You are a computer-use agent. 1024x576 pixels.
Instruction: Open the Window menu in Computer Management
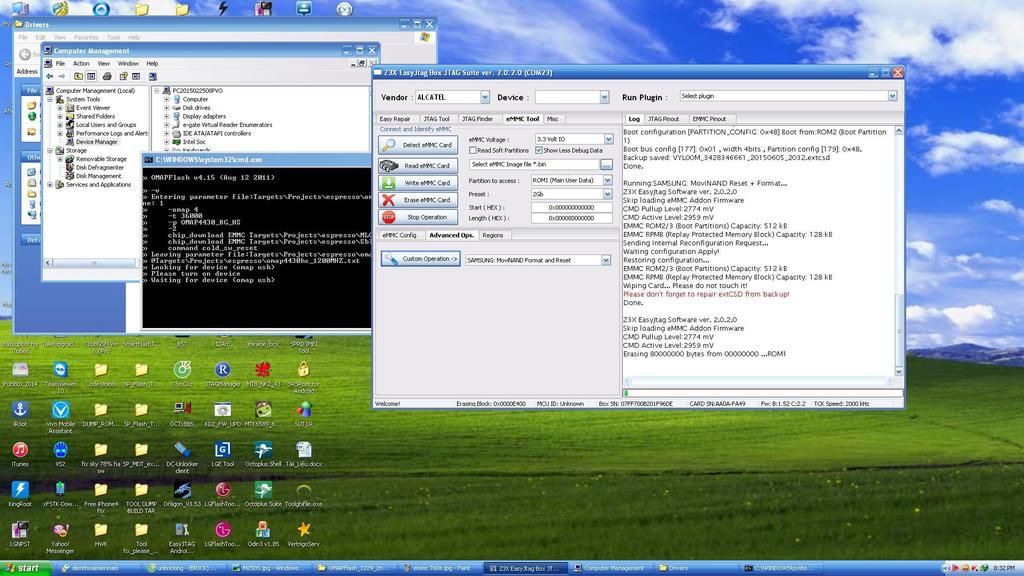pos(128,63)
